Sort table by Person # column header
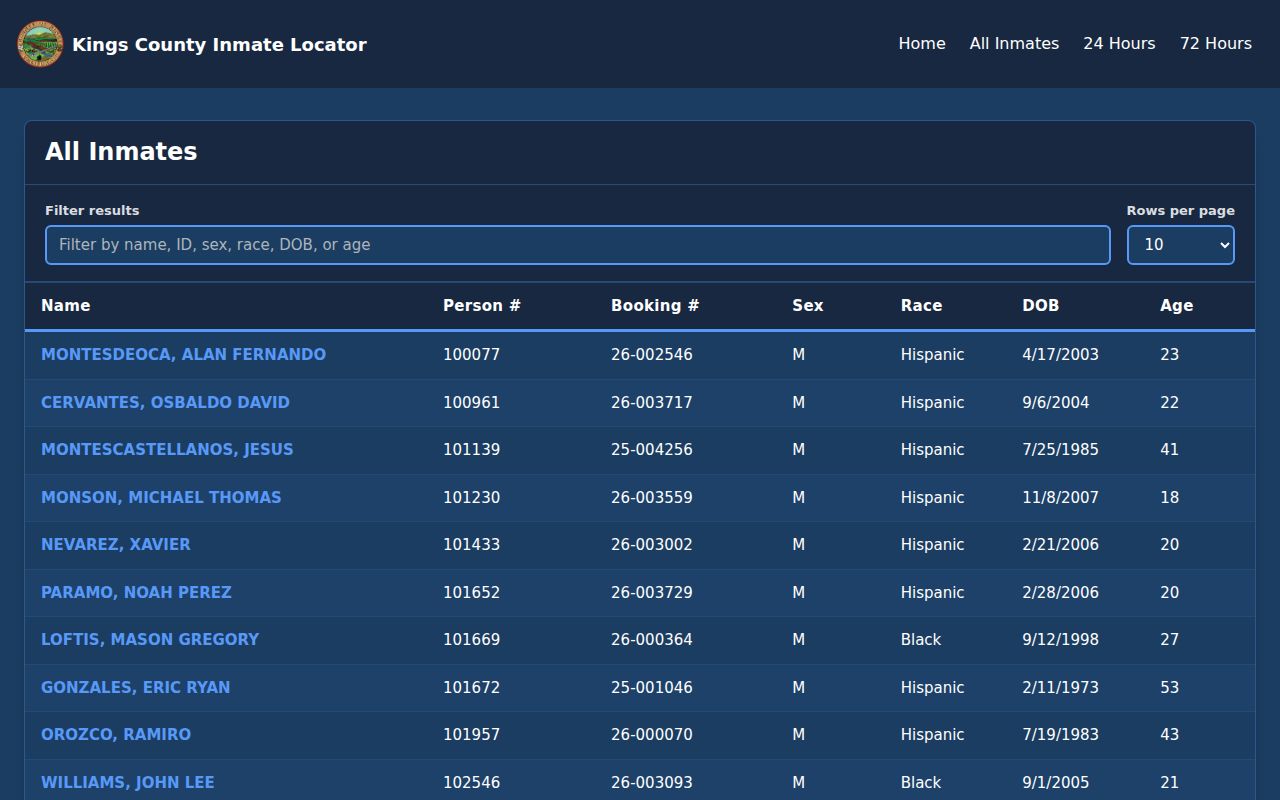 482,306
